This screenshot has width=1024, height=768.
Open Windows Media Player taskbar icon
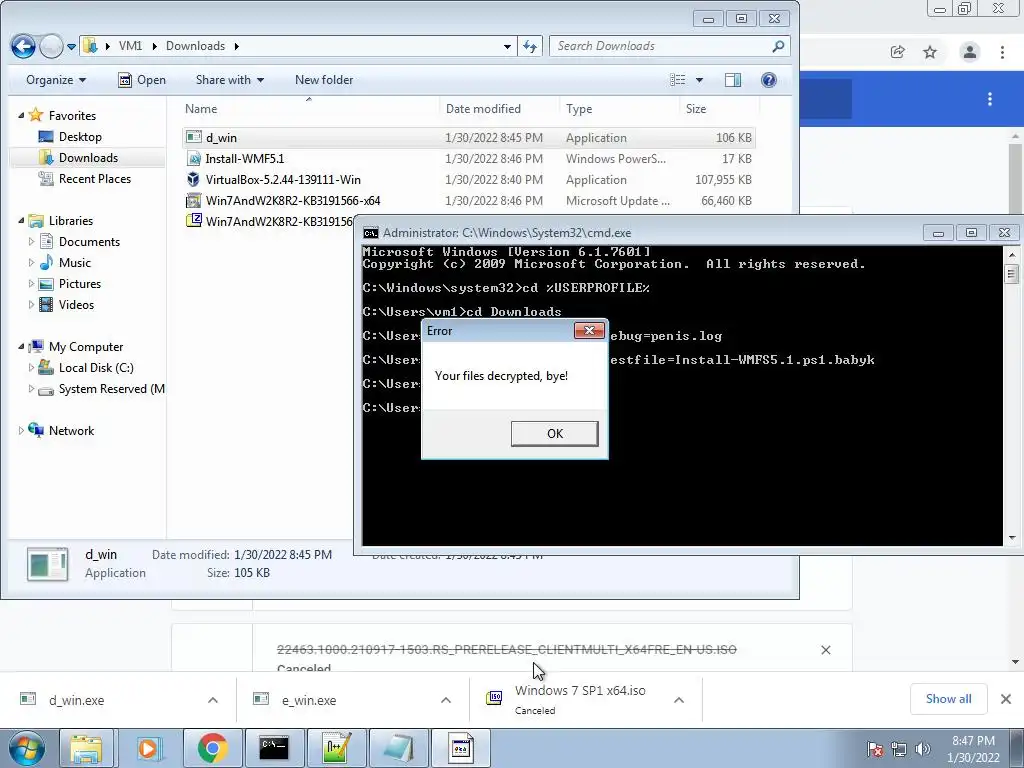pos(150,748)
